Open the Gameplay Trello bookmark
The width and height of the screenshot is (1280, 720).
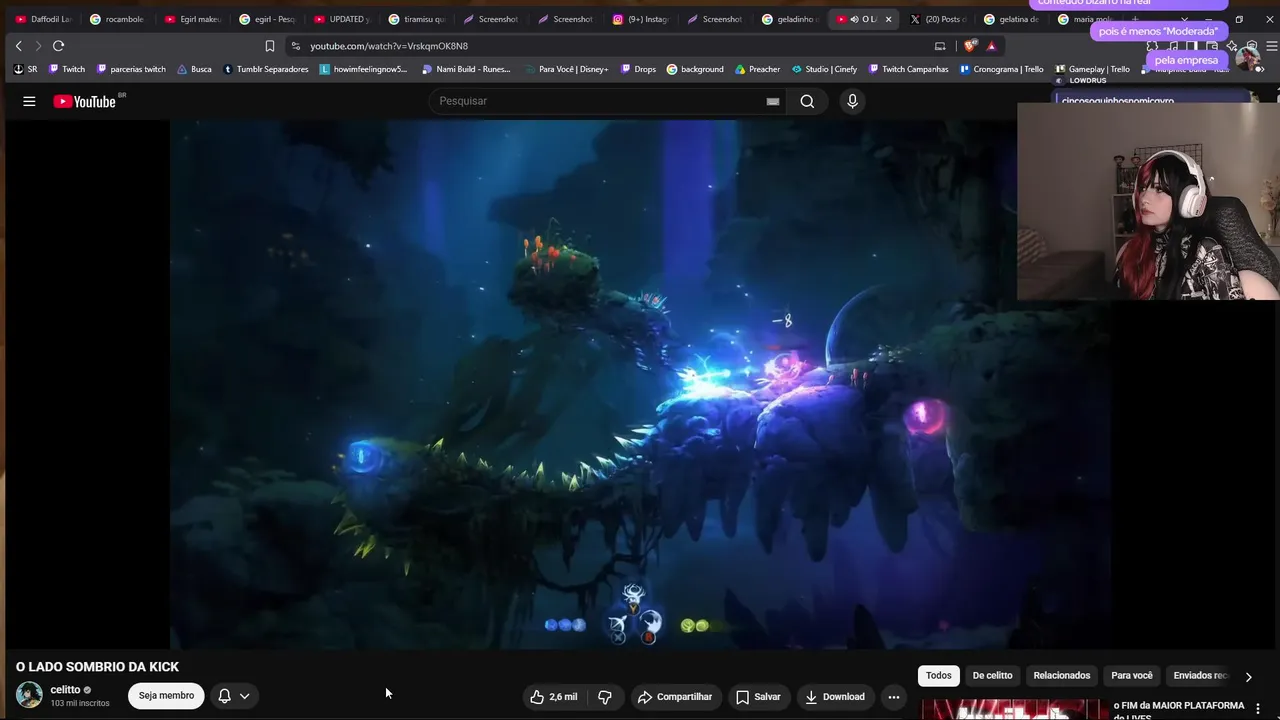point(1093,69)
